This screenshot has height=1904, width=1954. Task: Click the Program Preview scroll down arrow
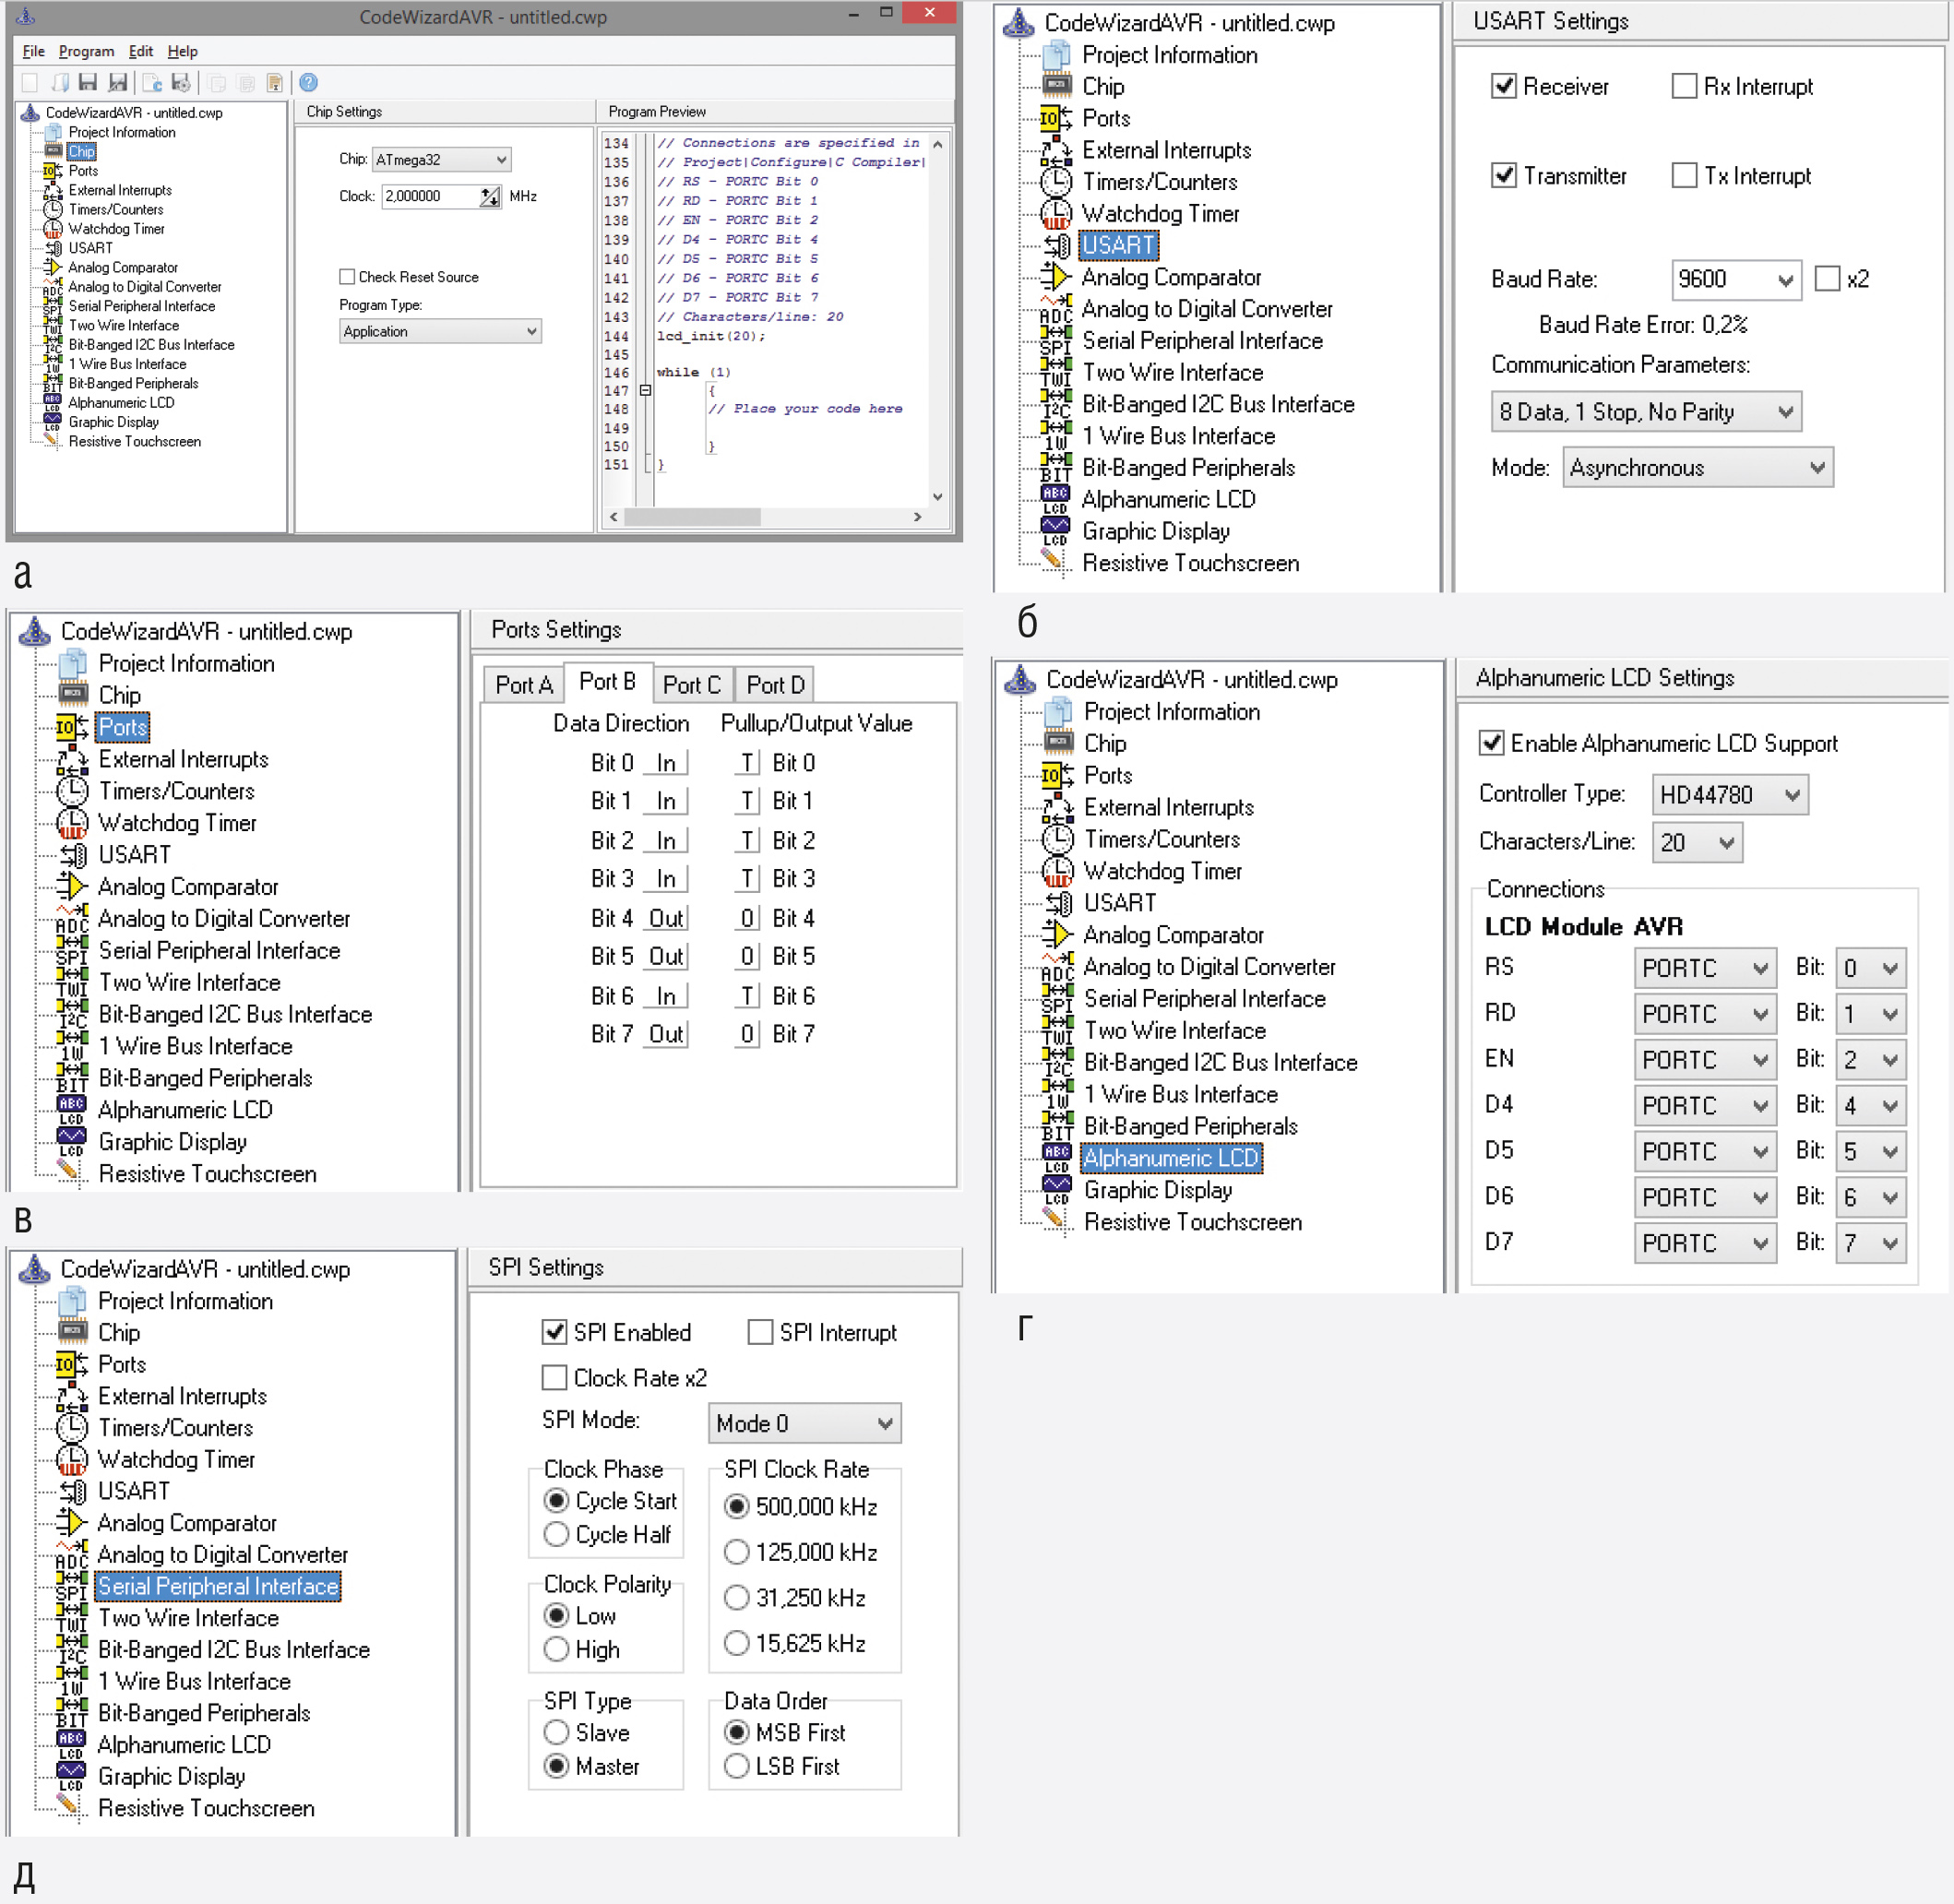tap(937, 497)
